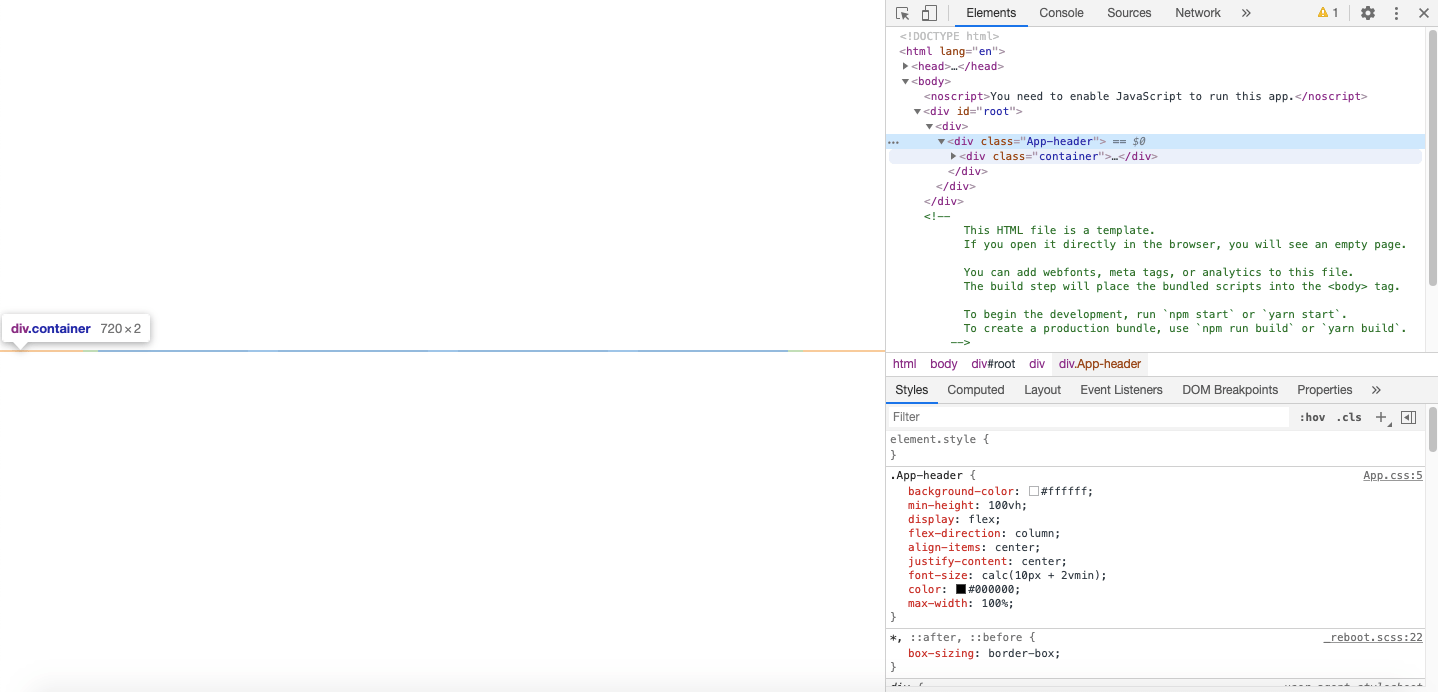This screenshot has width=1438, height=692.
Task: Click the div.container 720×2 tooltip
Action: (x=76, y=328)
